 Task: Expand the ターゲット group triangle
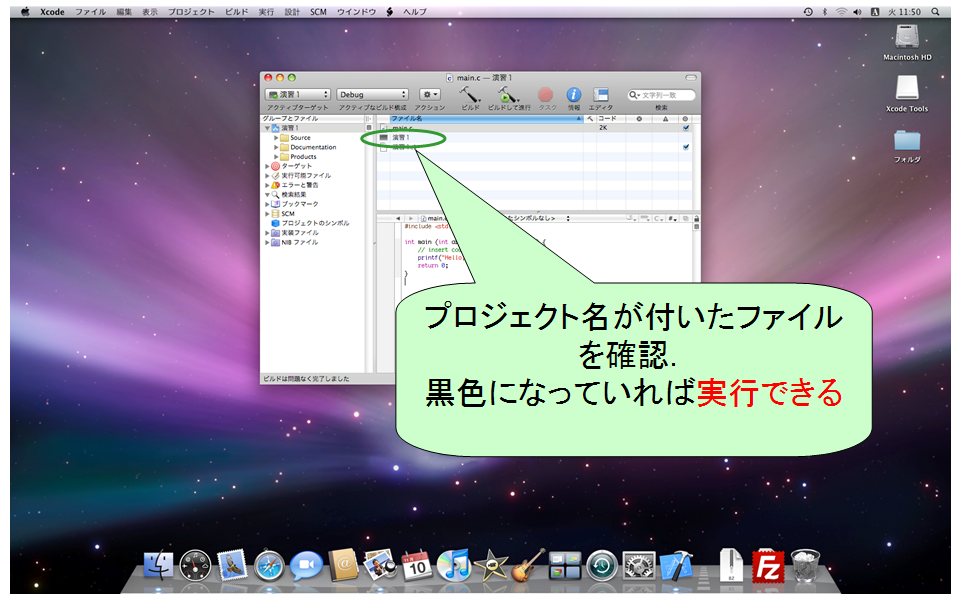[267, 166]
